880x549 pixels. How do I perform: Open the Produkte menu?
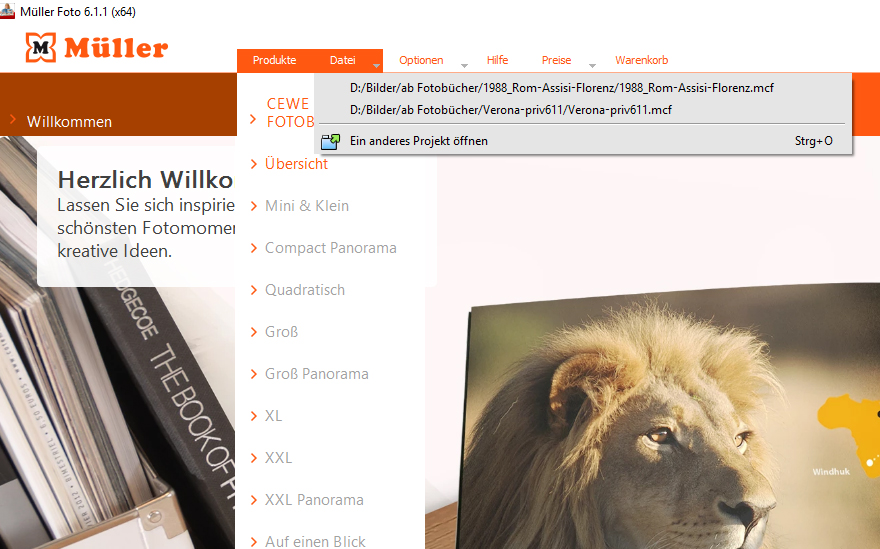pos(274,60)
